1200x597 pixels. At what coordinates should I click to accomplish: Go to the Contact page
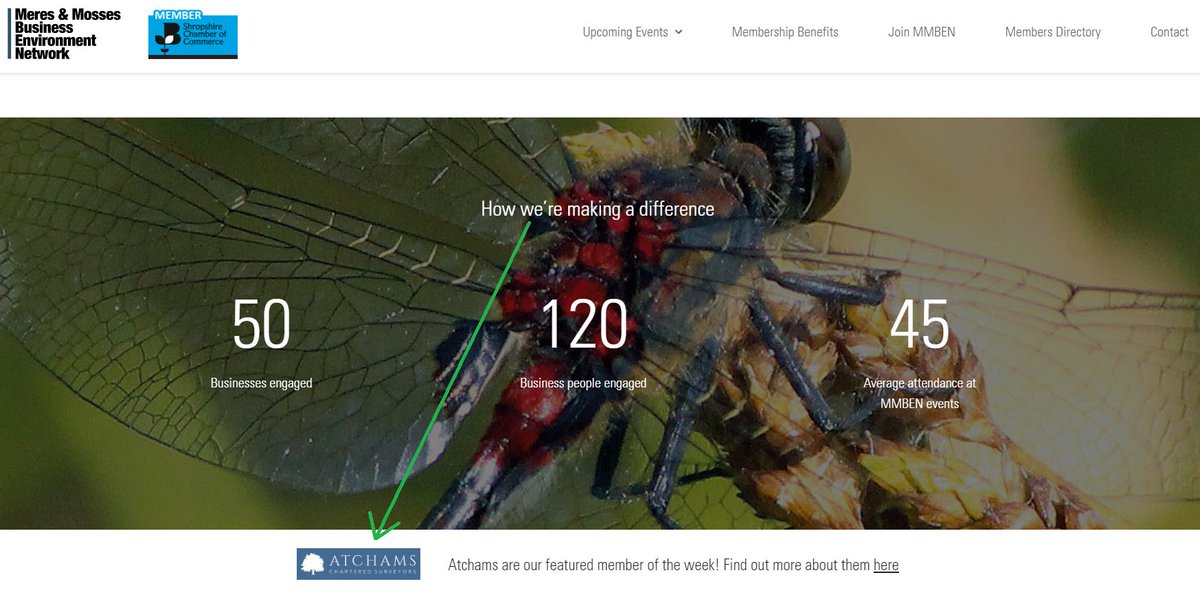(1169, 32)
